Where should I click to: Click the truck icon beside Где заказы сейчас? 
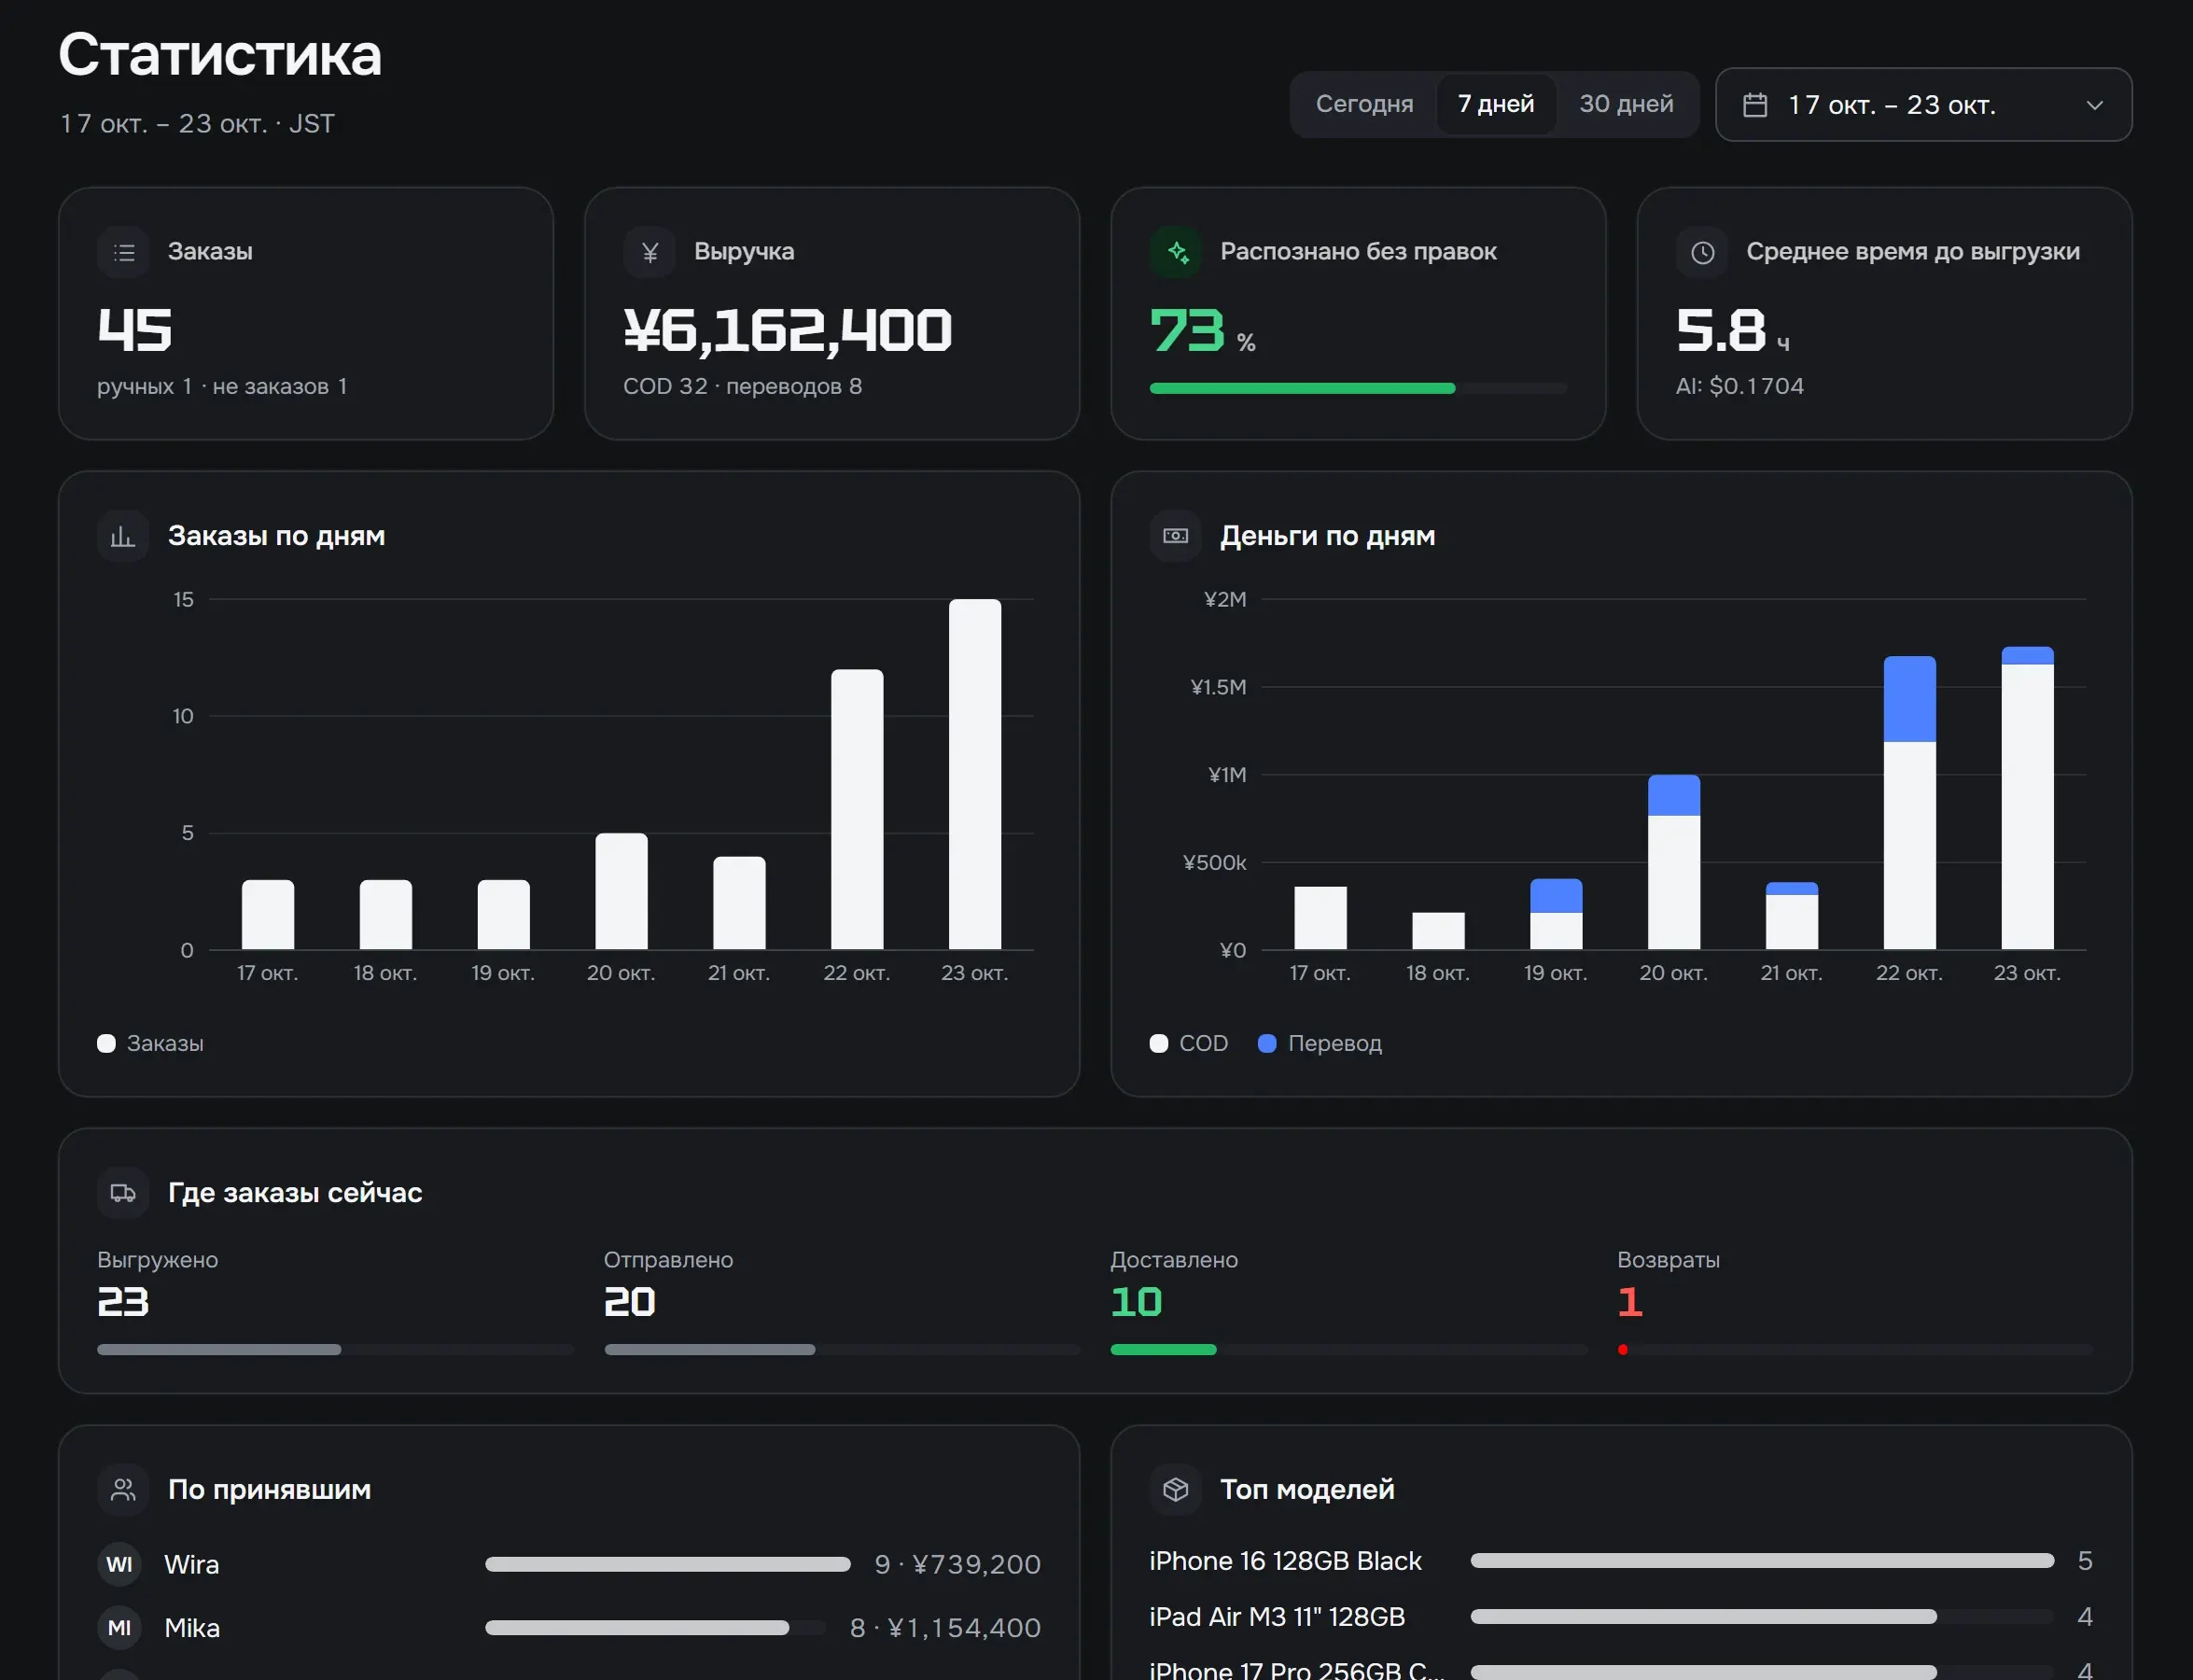(x=123, y=1193)
